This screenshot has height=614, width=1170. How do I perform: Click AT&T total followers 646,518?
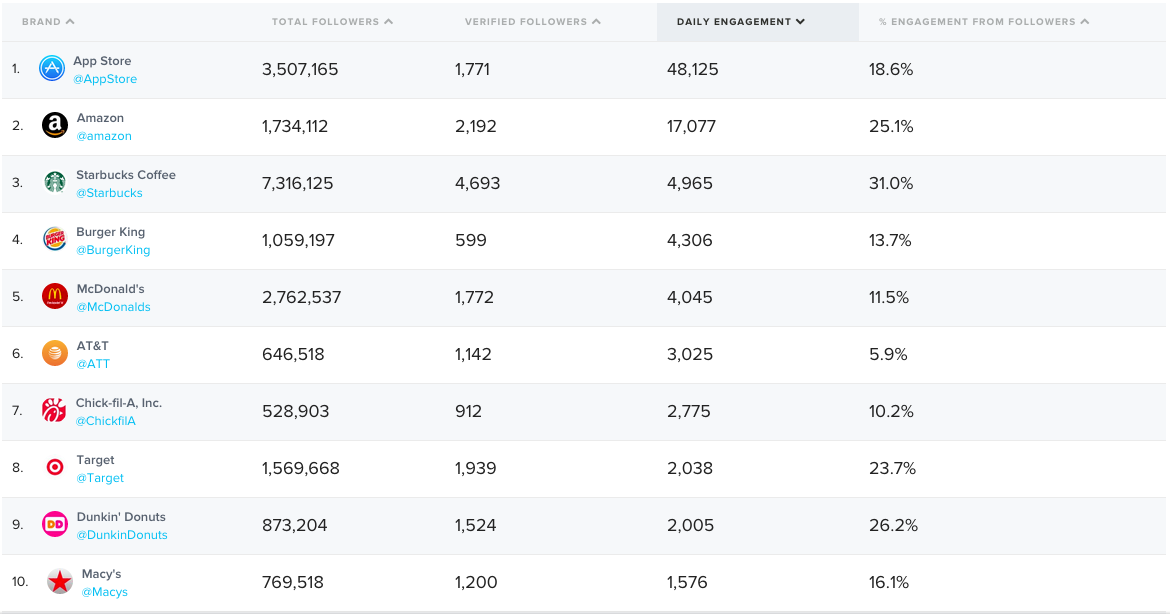pos(293,354)
